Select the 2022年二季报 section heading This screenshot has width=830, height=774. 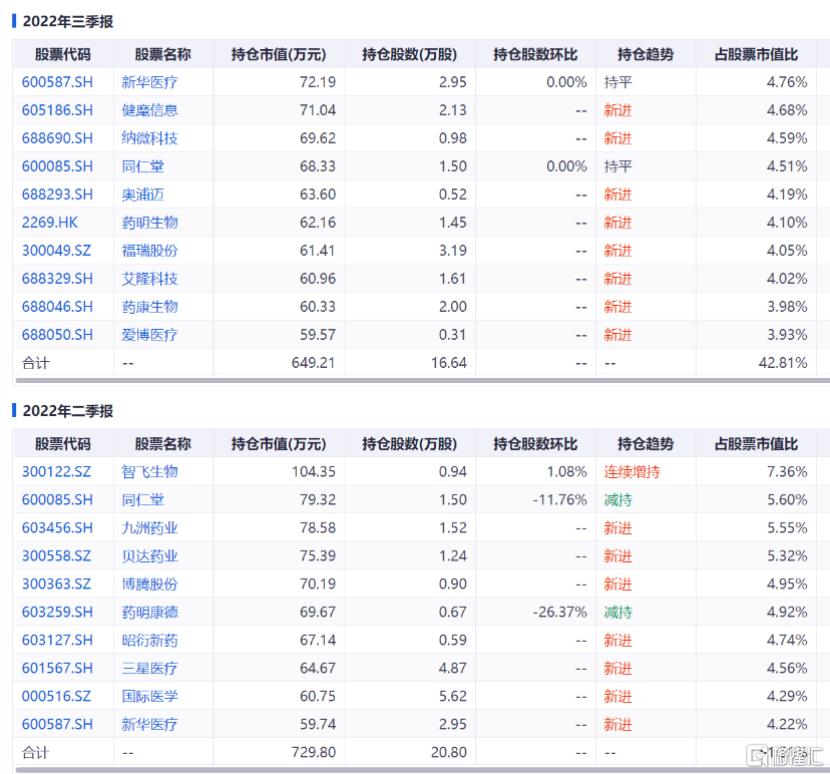pos(68,411)
